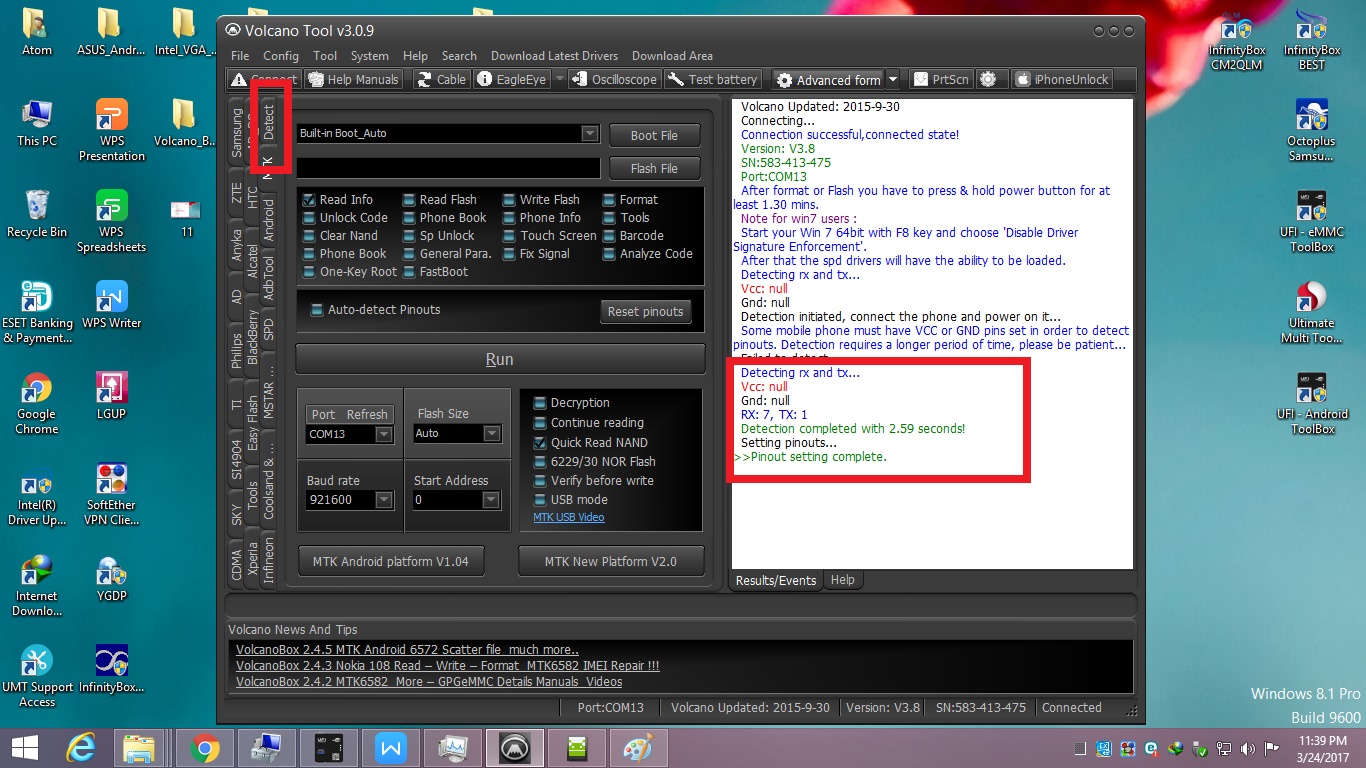Enable the Decryption checkbox
This screenshot has height=768, width=1366.
(x=540, y=403)
